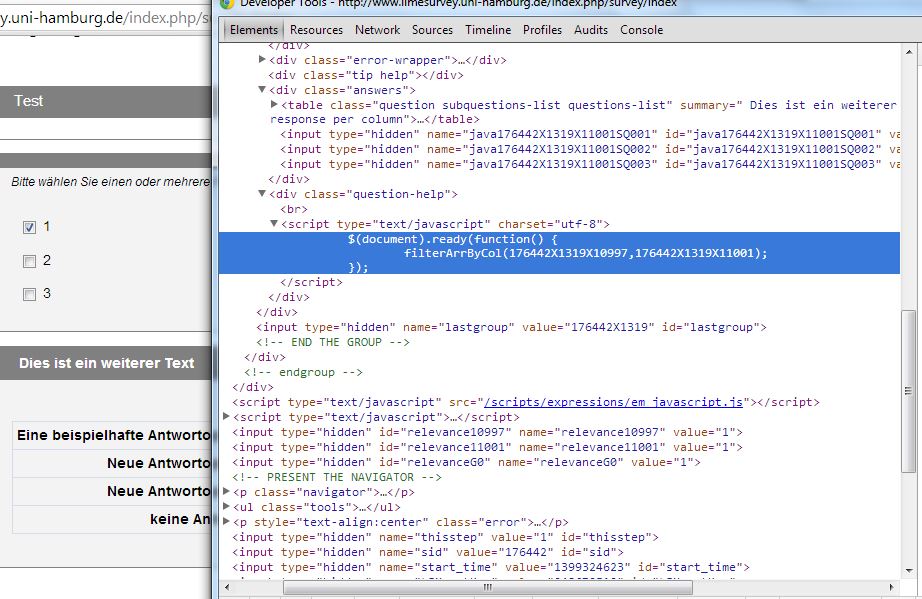
Task: Open the Console tab
Action: click(641, 30)
